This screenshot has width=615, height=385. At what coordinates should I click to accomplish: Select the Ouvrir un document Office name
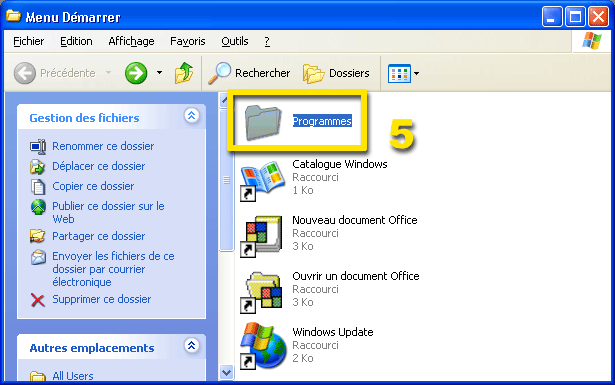(356, 276)
